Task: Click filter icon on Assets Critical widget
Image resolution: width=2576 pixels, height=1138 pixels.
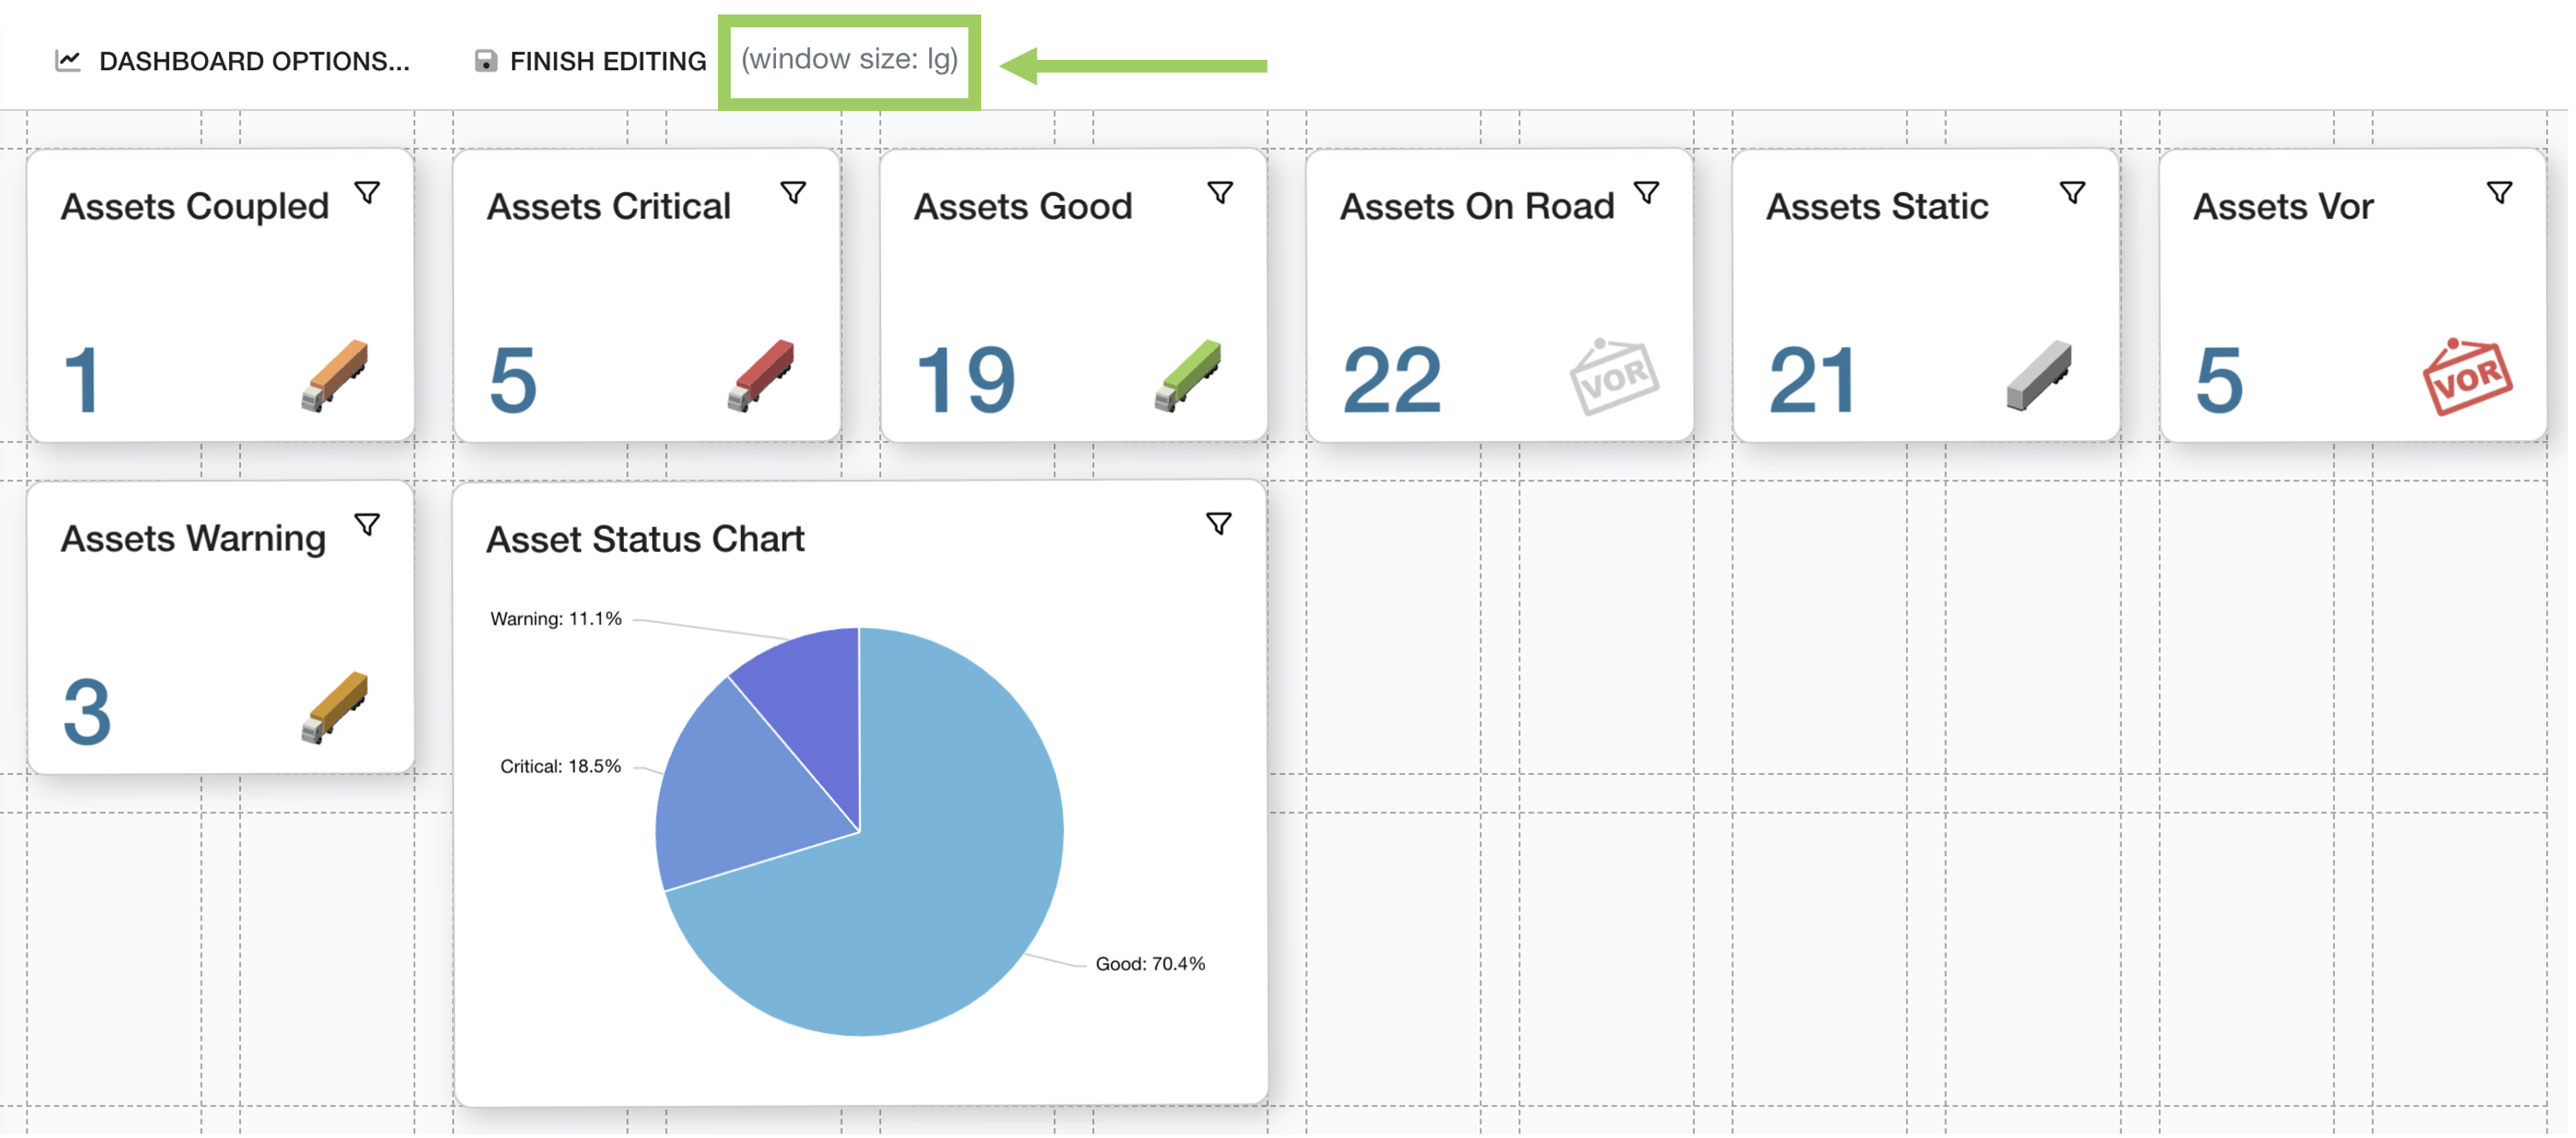Action: pyautogui.click(x=793, y=192)
